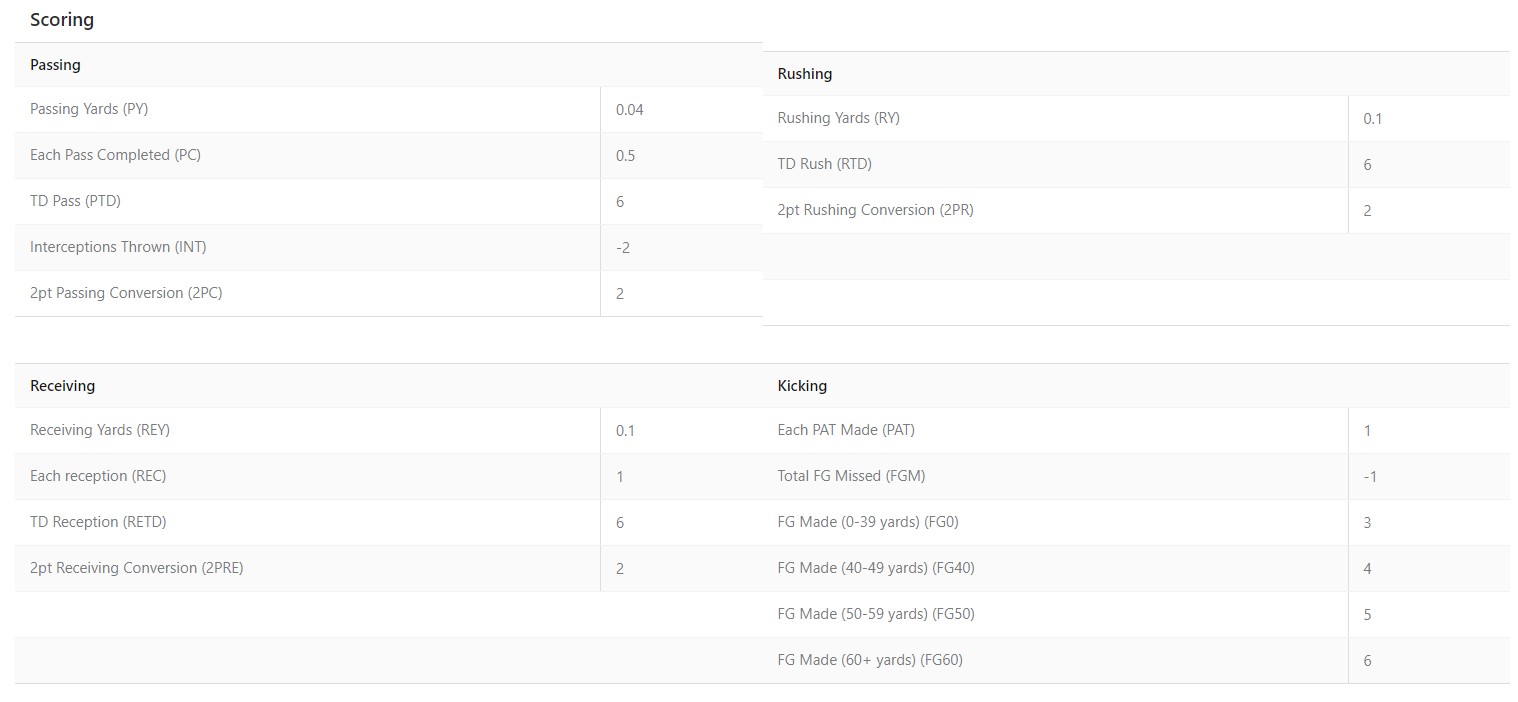Select the Passing category header
This screenshot has width=1518, height=702.
(55, 65)
